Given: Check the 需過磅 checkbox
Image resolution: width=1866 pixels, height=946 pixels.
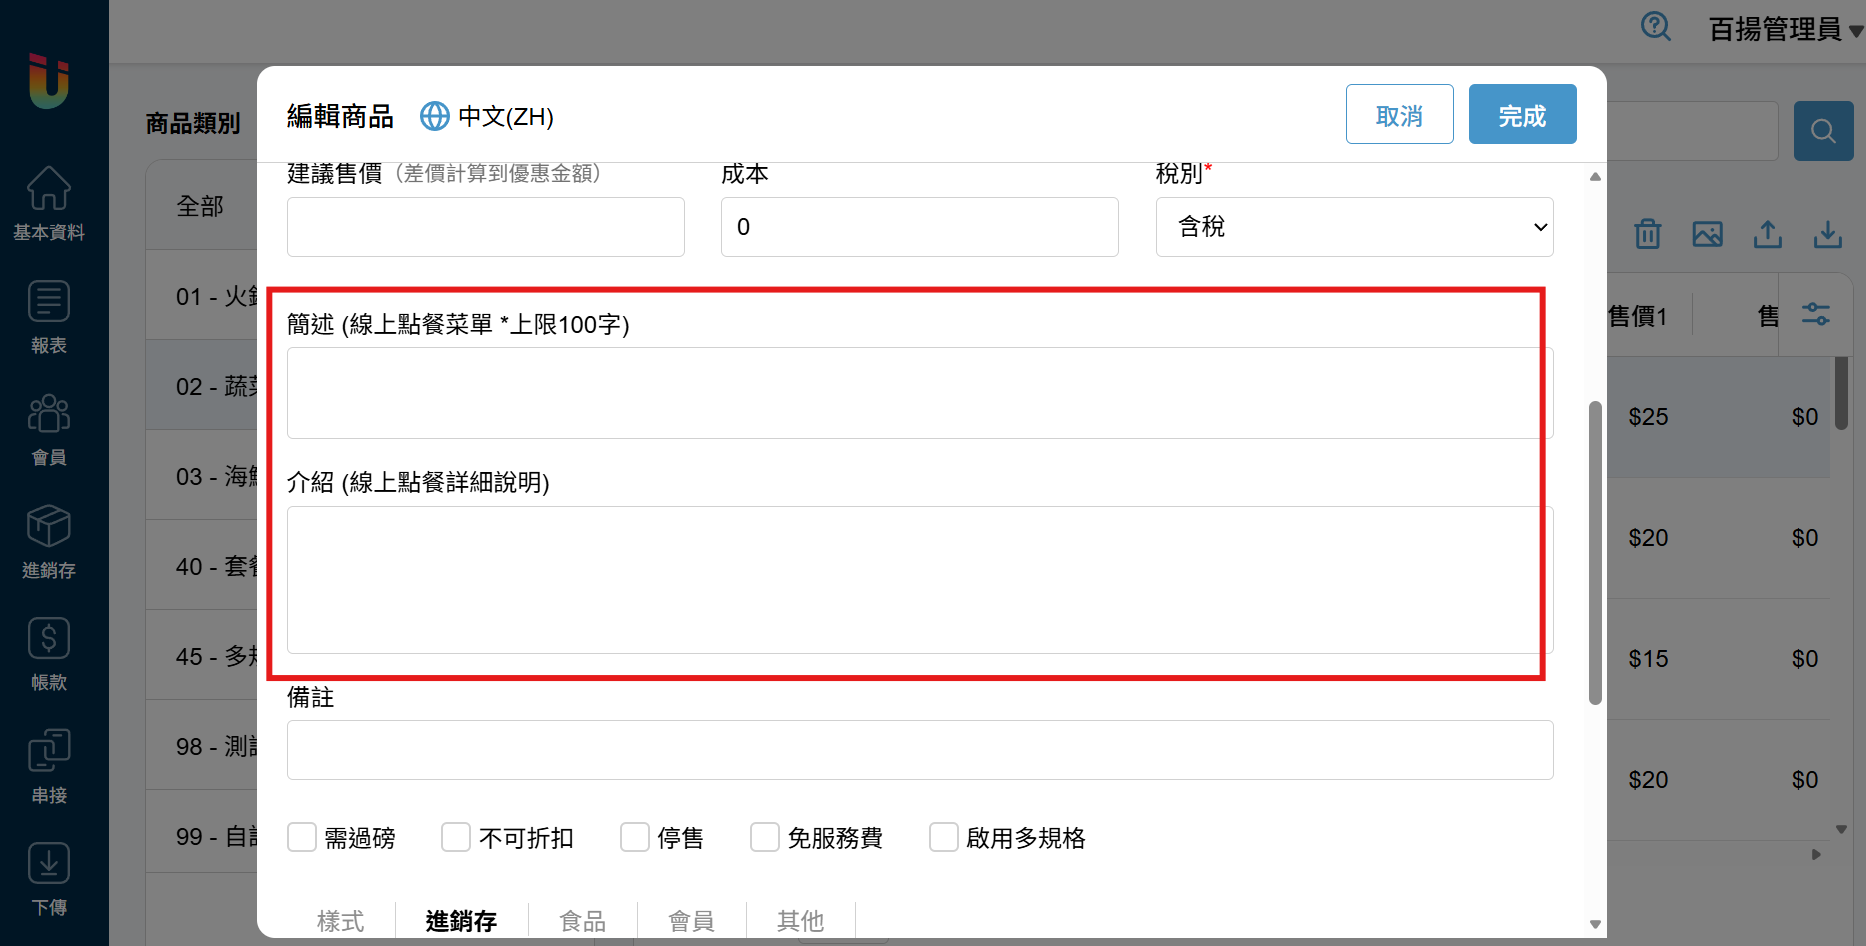Looking at the screenshot, I should [x=302, y=837].
